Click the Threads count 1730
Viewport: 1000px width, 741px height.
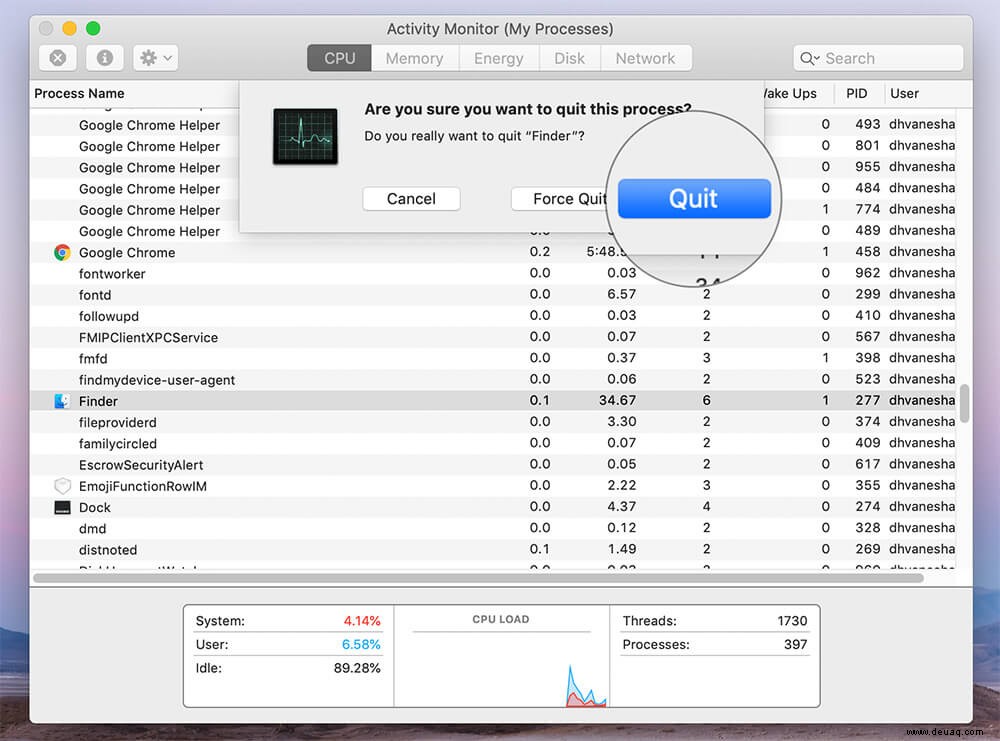792,620
